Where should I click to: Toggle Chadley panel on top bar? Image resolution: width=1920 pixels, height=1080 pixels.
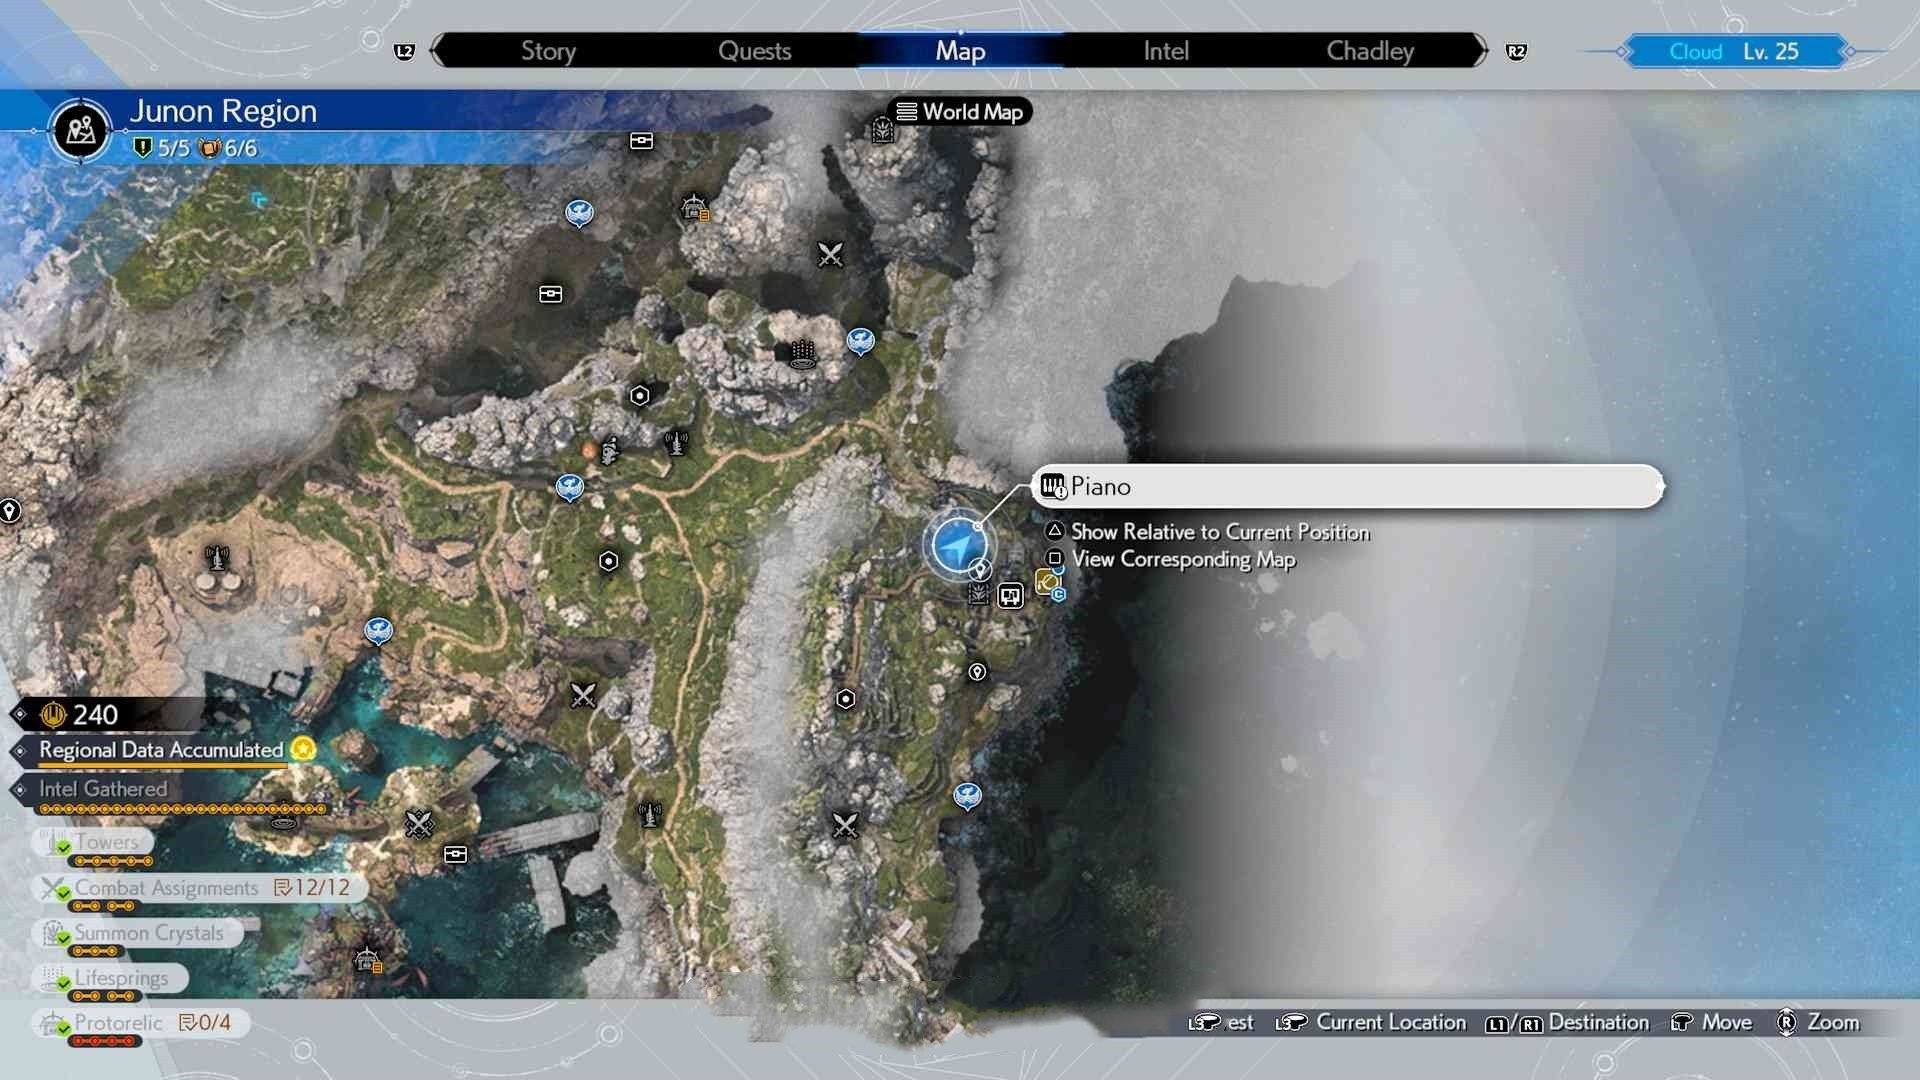point(1371,51)
